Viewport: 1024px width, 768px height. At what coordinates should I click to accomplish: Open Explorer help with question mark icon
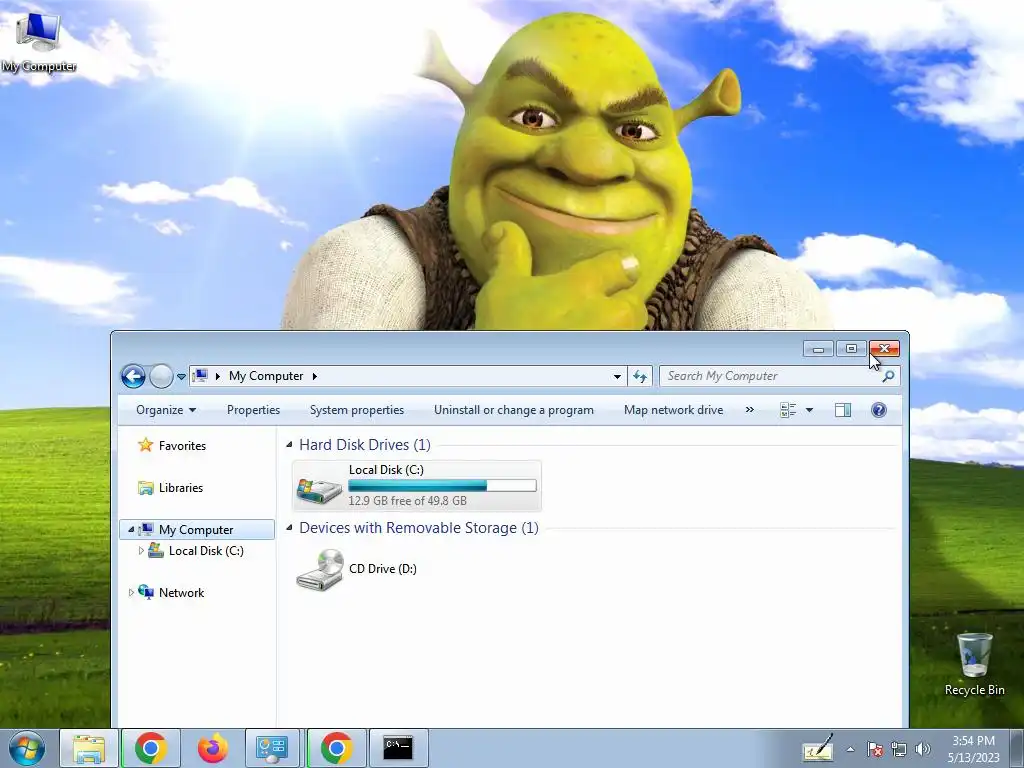click(879, 410)
